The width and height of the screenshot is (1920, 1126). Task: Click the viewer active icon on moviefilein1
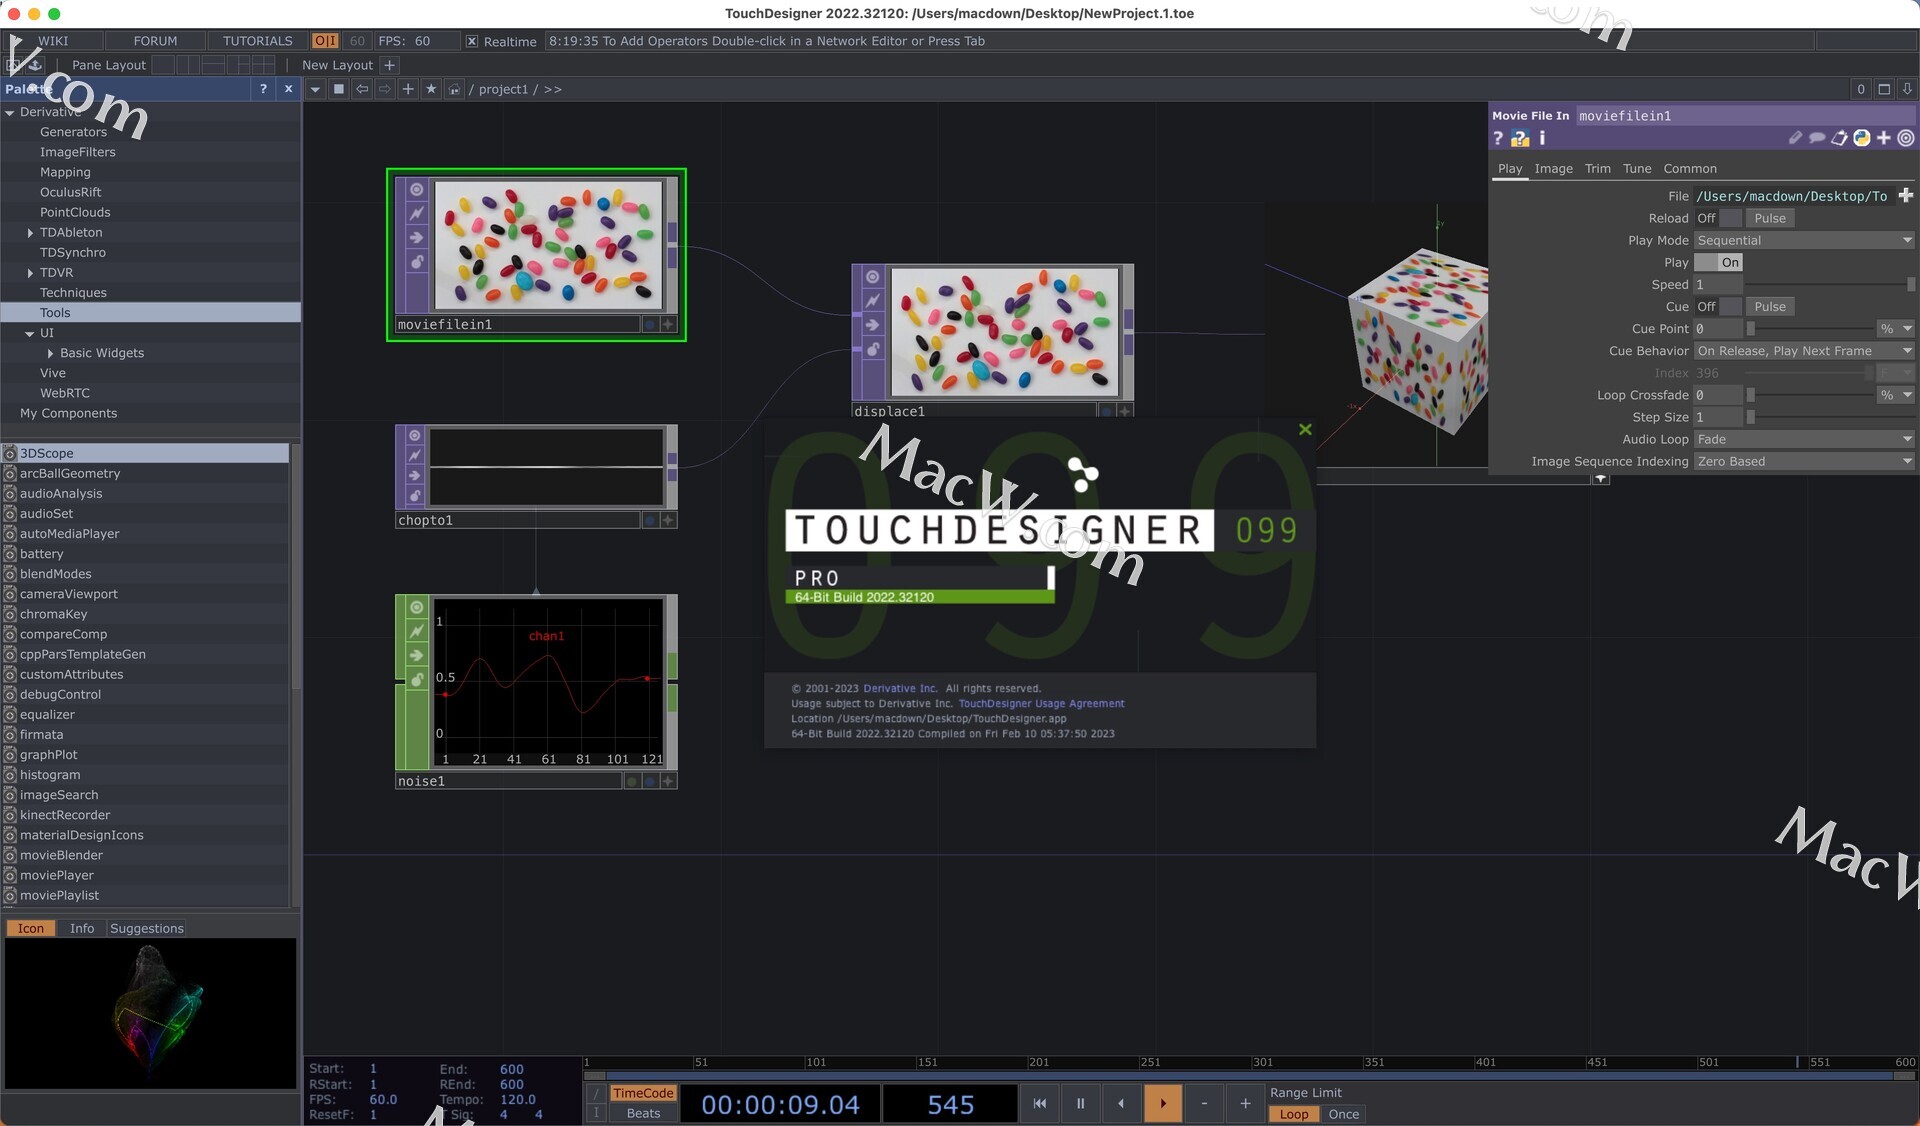417,189
